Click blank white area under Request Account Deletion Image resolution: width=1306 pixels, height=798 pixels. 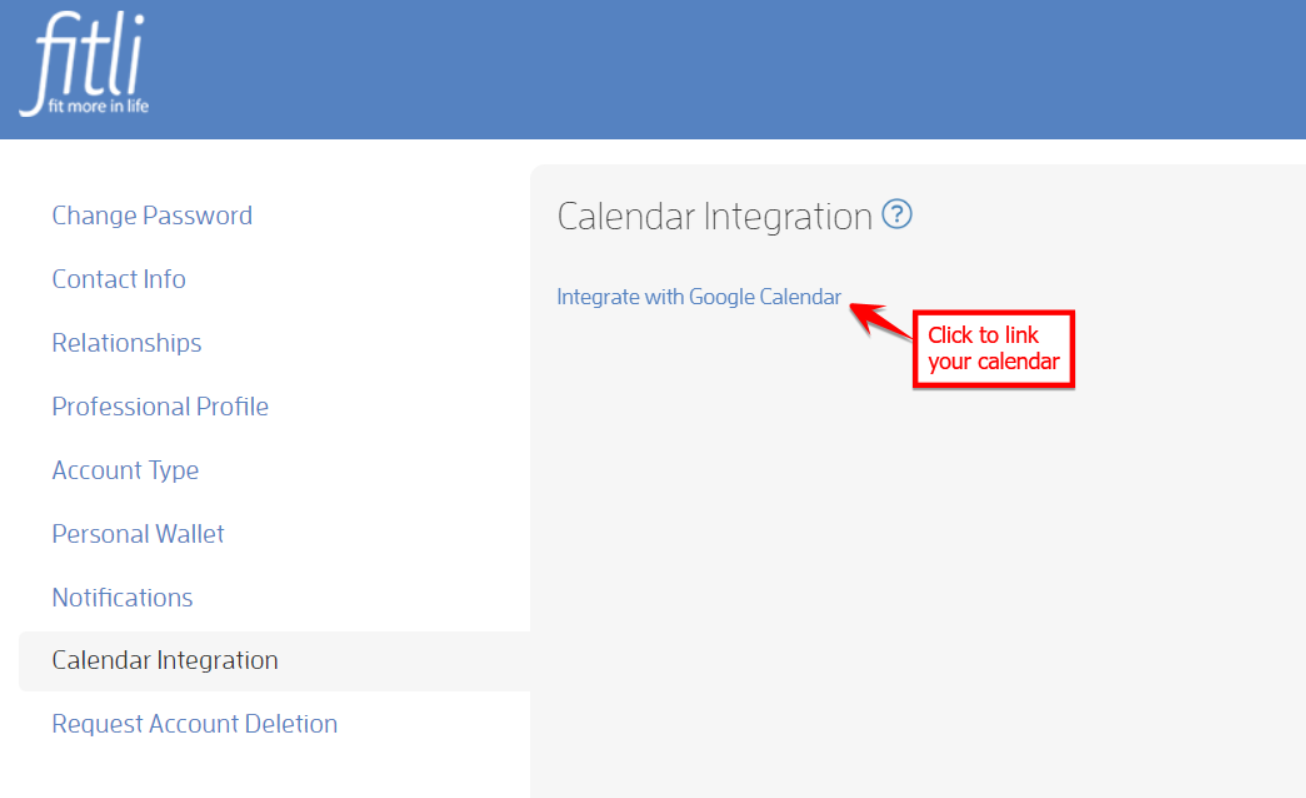270,772
